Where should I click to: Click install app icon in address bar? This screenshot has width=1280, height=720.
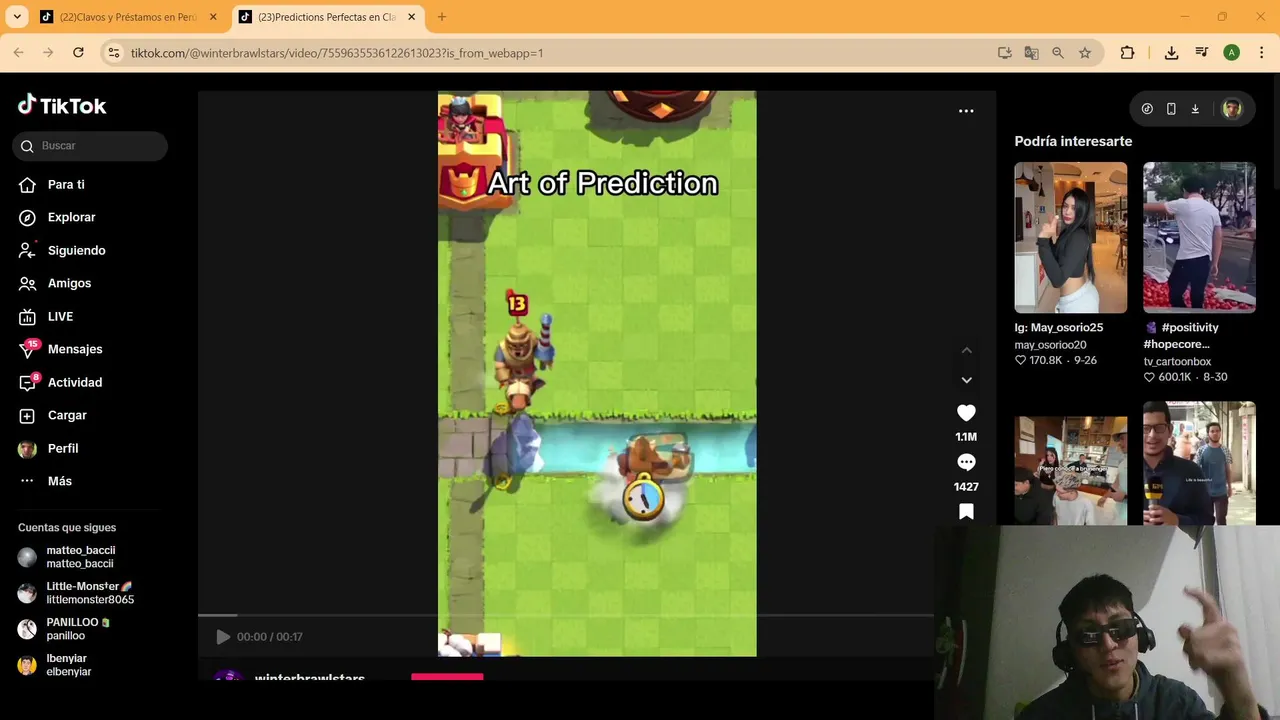pyautogui.click(x=1005, y=53)
